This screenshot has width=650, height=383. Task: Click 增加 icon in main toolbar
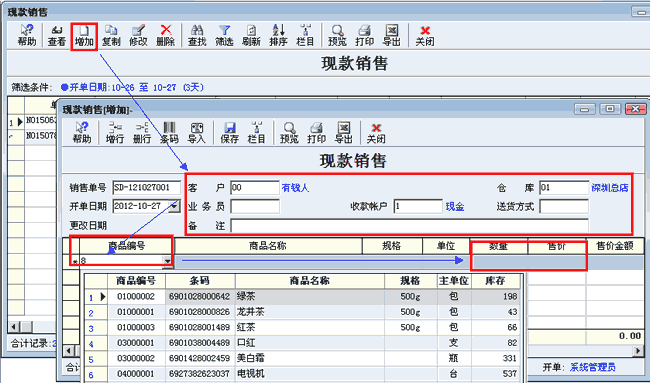[84, 35]
